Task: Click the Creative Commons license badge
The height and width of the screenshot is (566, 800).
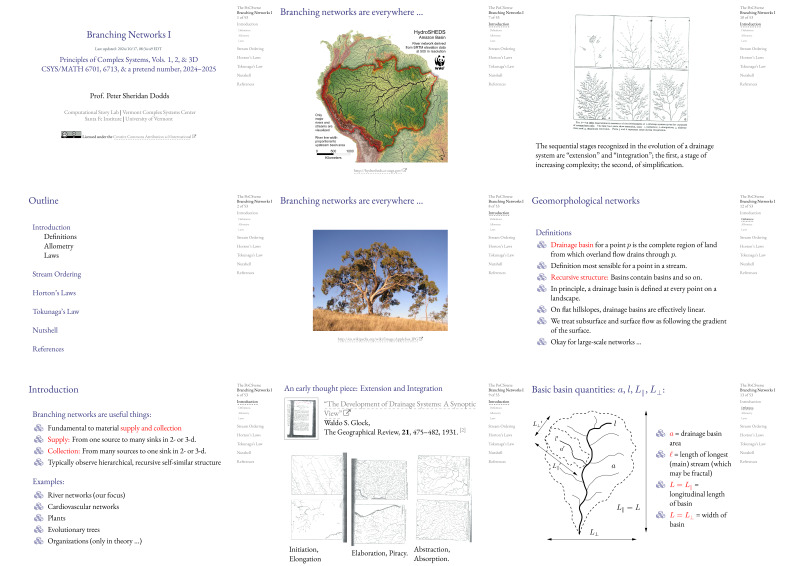Action: pyautogui.click(x=71, y=135)
